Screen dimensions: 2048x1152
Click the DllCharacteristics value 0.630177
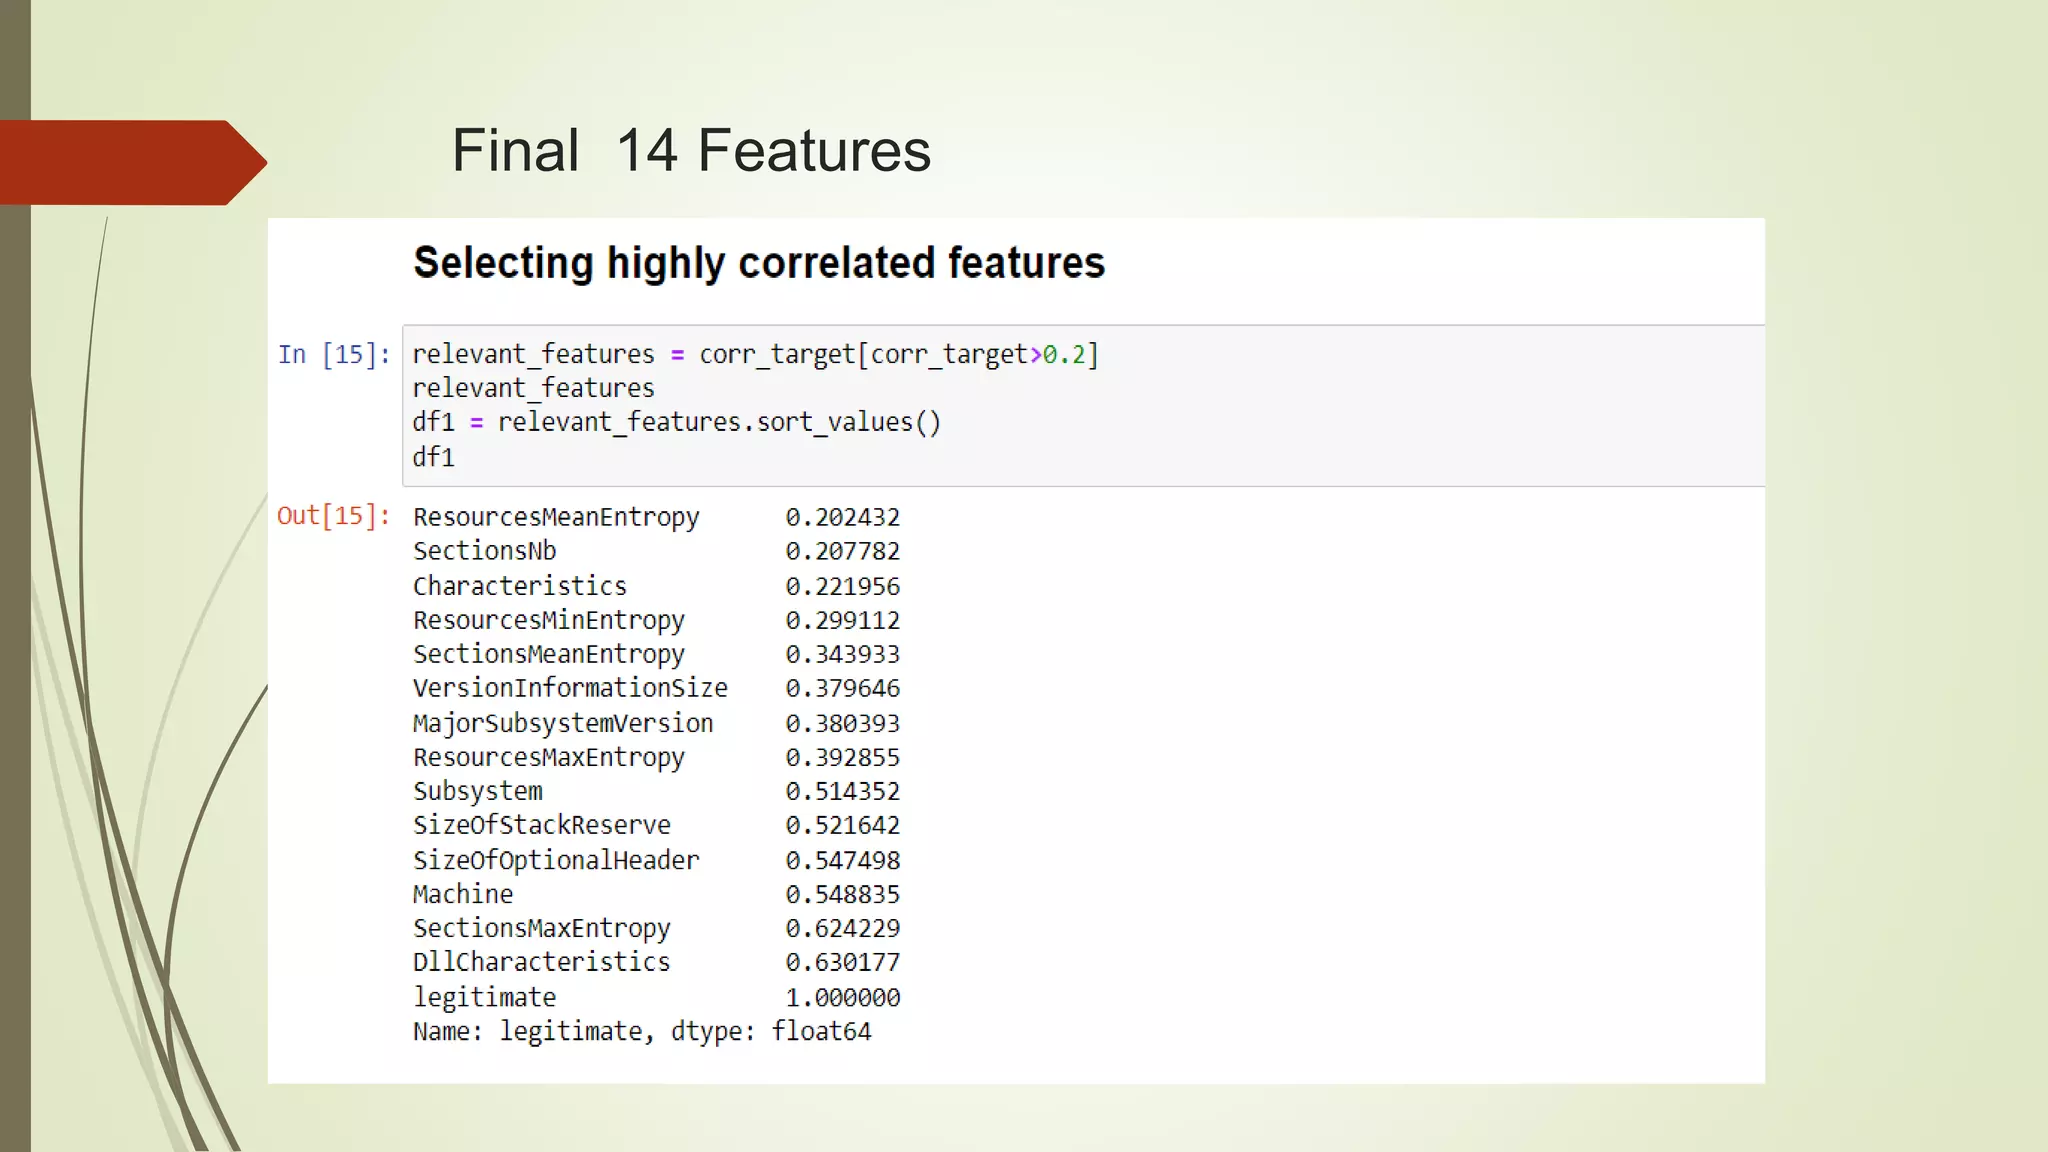pos(842,962)
